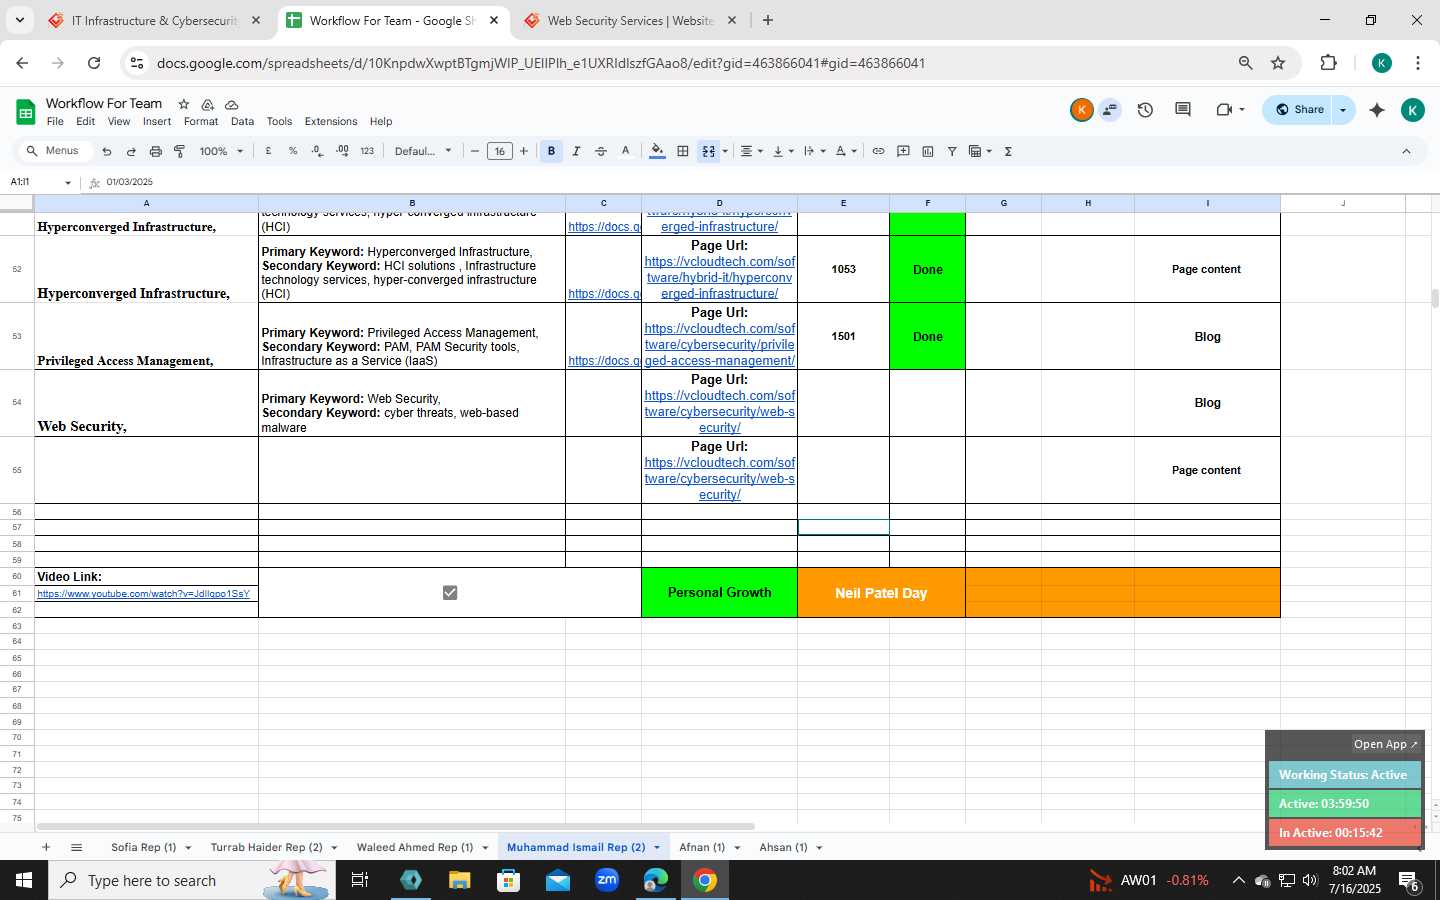Open the Web Security Services browser tab
The image size is (1440, 900).
630,20
